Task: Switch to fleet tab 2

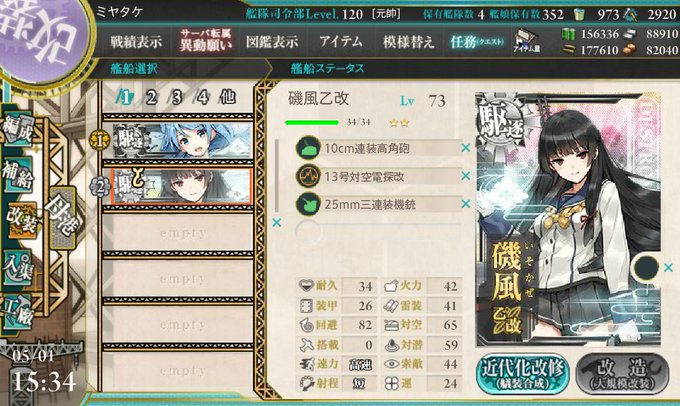Action: tap(150, 98)
